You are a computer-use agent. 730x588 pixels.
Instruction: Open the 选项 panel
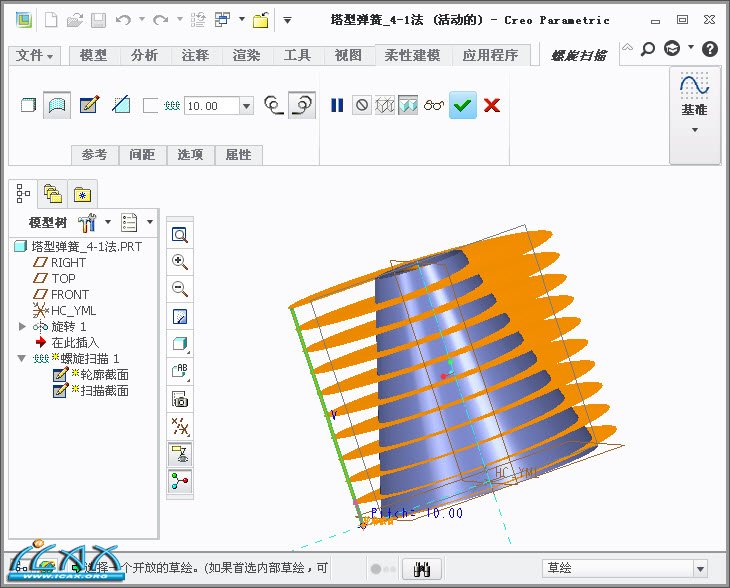[190, 155]
